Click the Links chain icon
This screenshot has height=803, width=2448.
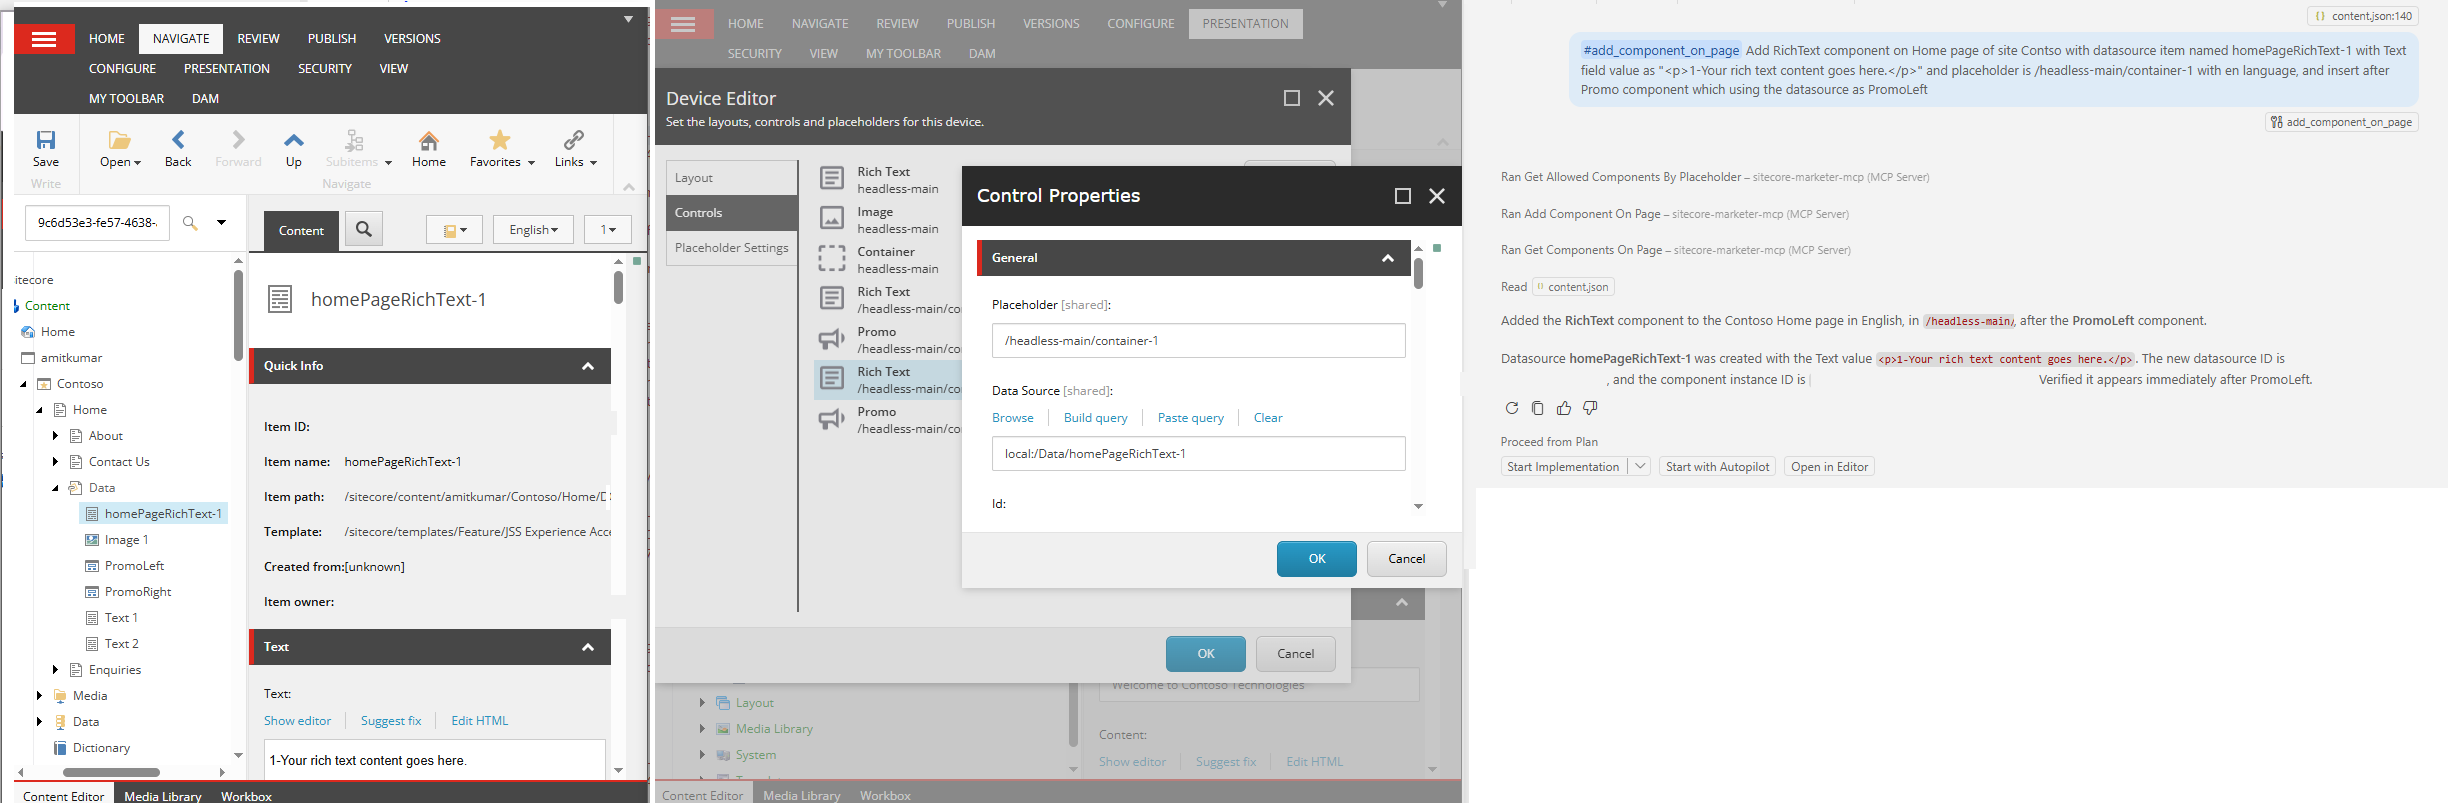(574, 140)
